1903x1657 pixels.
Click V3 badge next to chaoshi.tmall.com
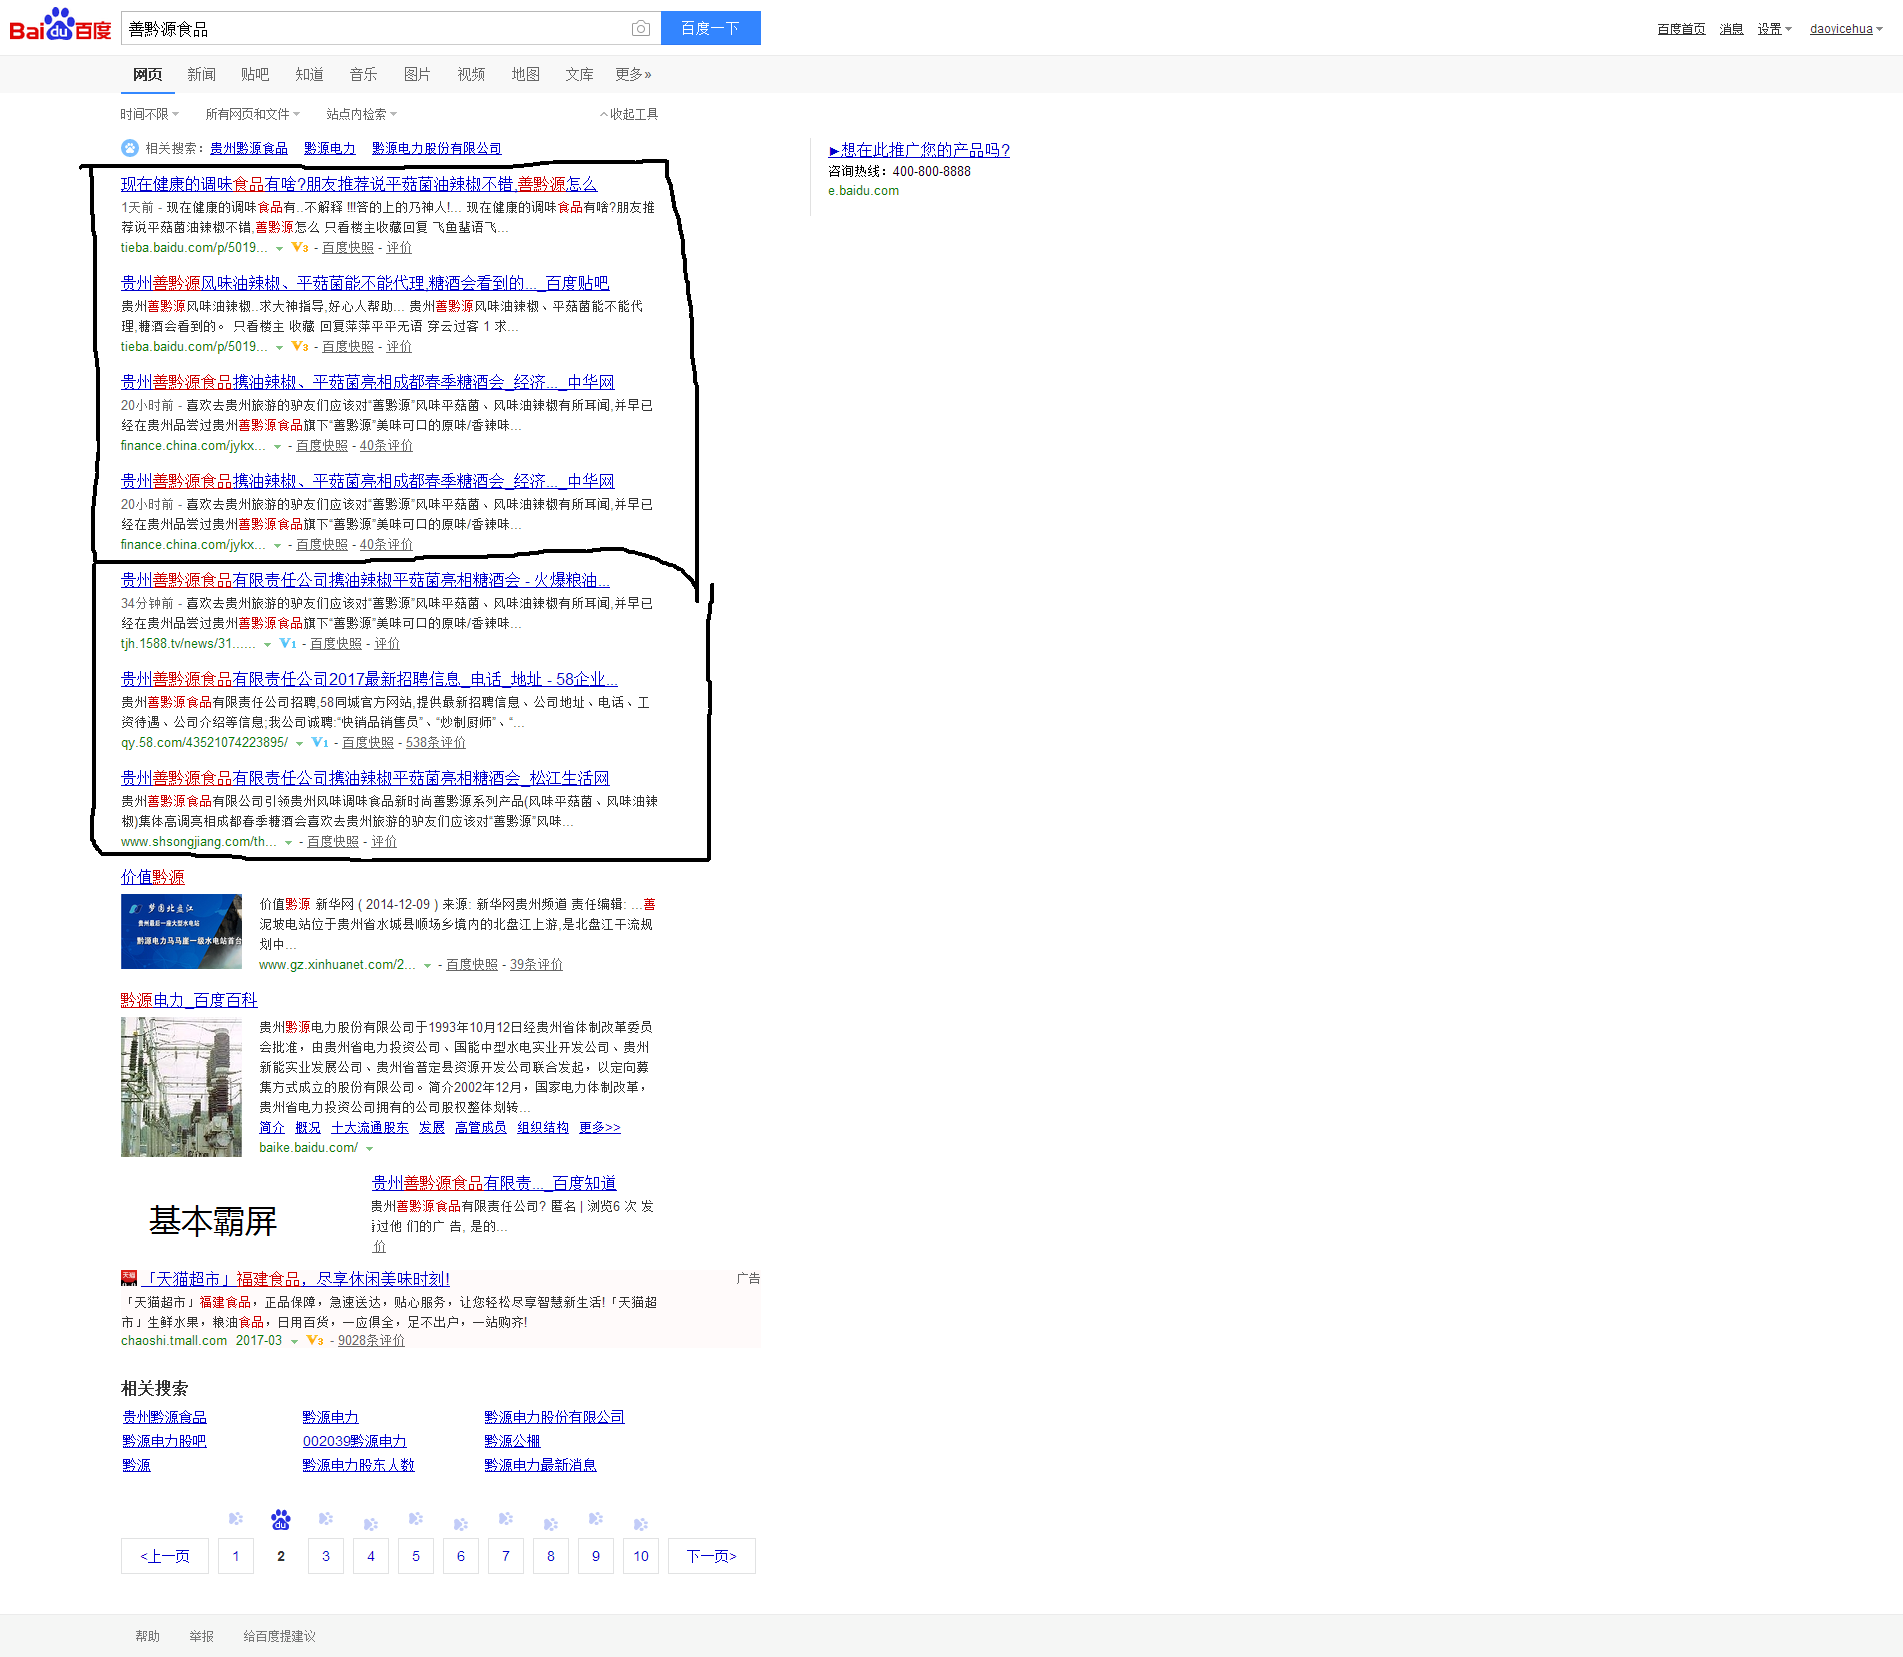pos(315,1340)
